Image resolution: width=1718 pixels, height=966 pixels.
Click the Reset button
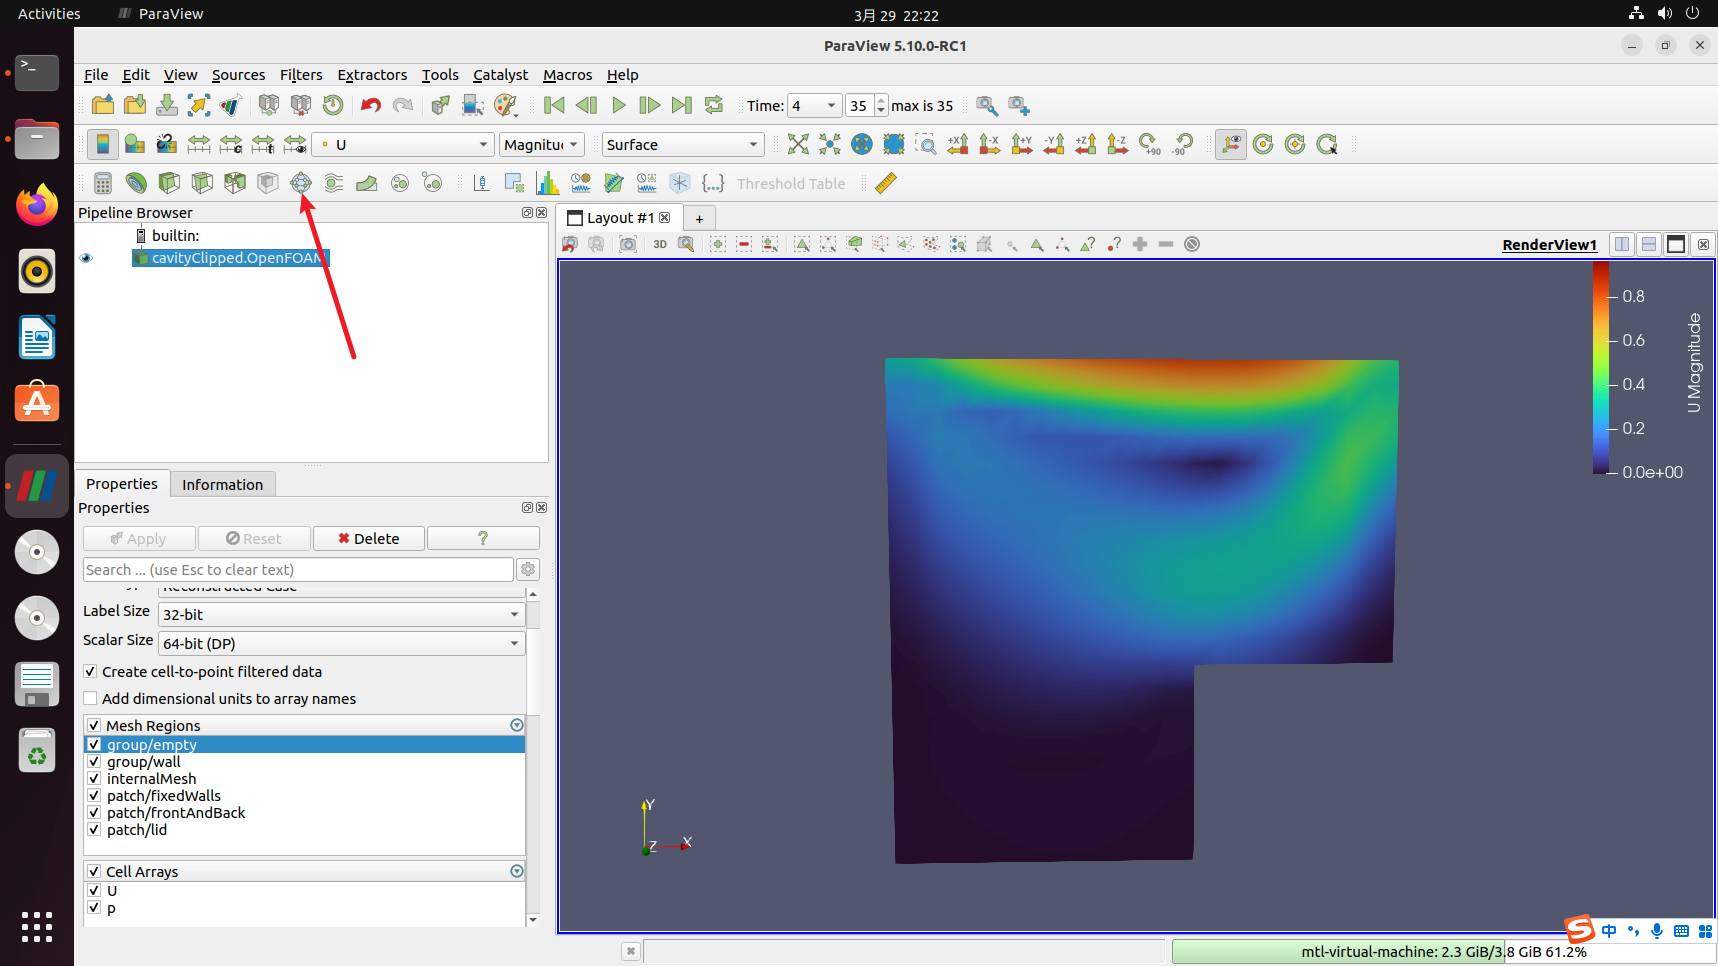tap(254, 538)
